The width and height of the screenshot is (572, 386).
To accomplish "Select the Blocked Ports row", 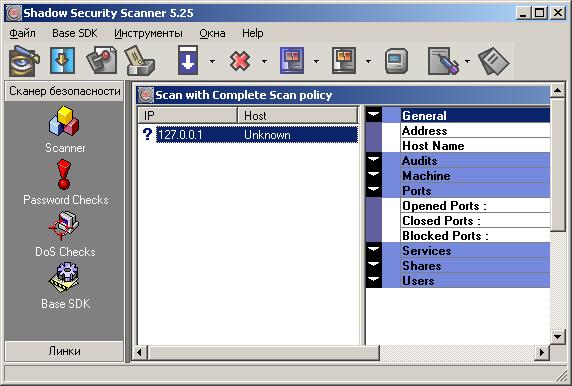I will [476, 235].
